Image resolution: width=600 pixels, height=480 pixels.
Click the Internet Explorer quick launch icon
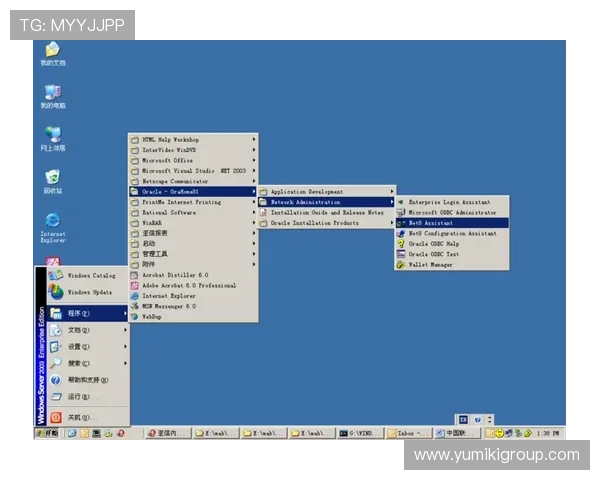[x=72, y=433]
